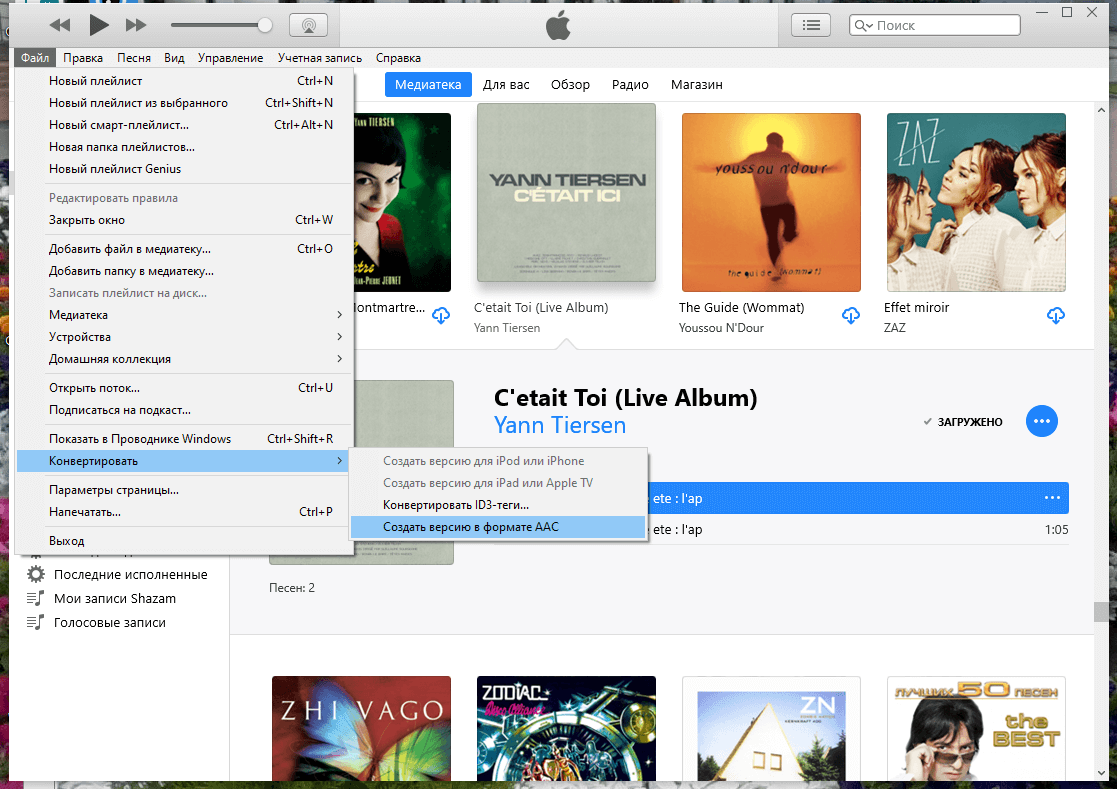Screen dimensions: 1117x789
Task: Open the Up Next list view
Action: [811, 25]
